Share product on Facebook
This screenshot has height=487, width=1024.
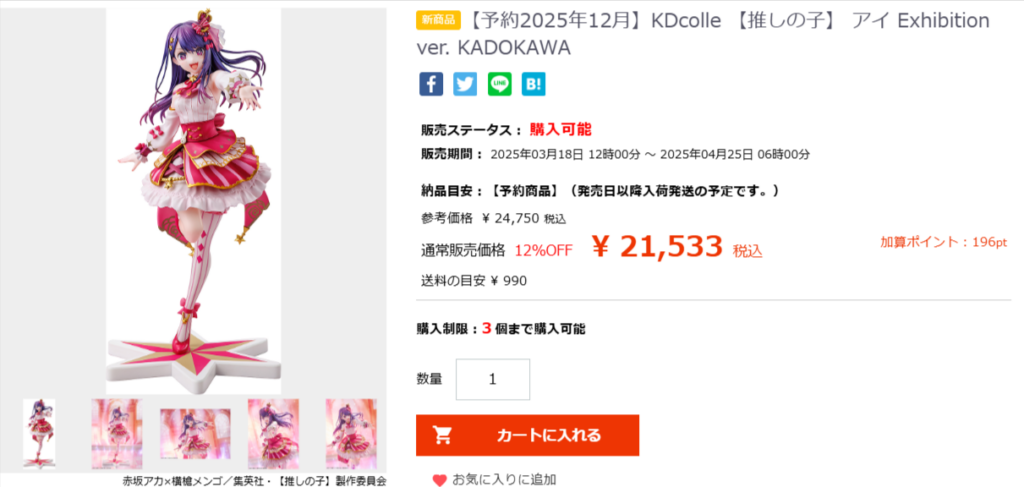(431, 84)
